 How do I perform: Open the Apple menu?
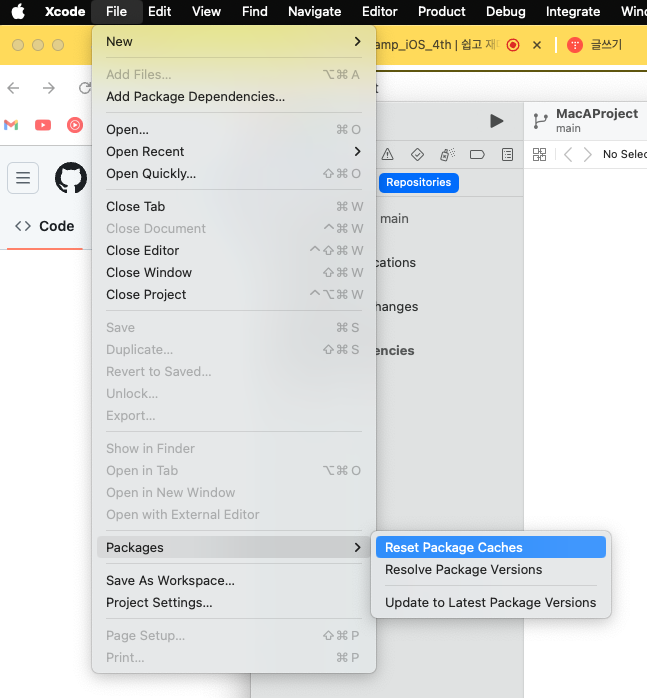tap(18, 12)
